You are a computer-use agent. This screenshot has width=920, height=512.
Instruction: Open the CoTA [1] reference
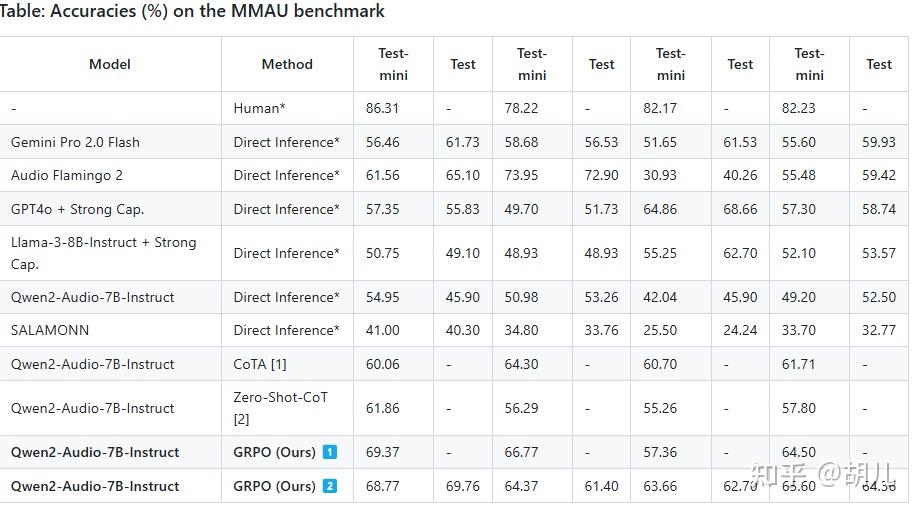(260, 364)
